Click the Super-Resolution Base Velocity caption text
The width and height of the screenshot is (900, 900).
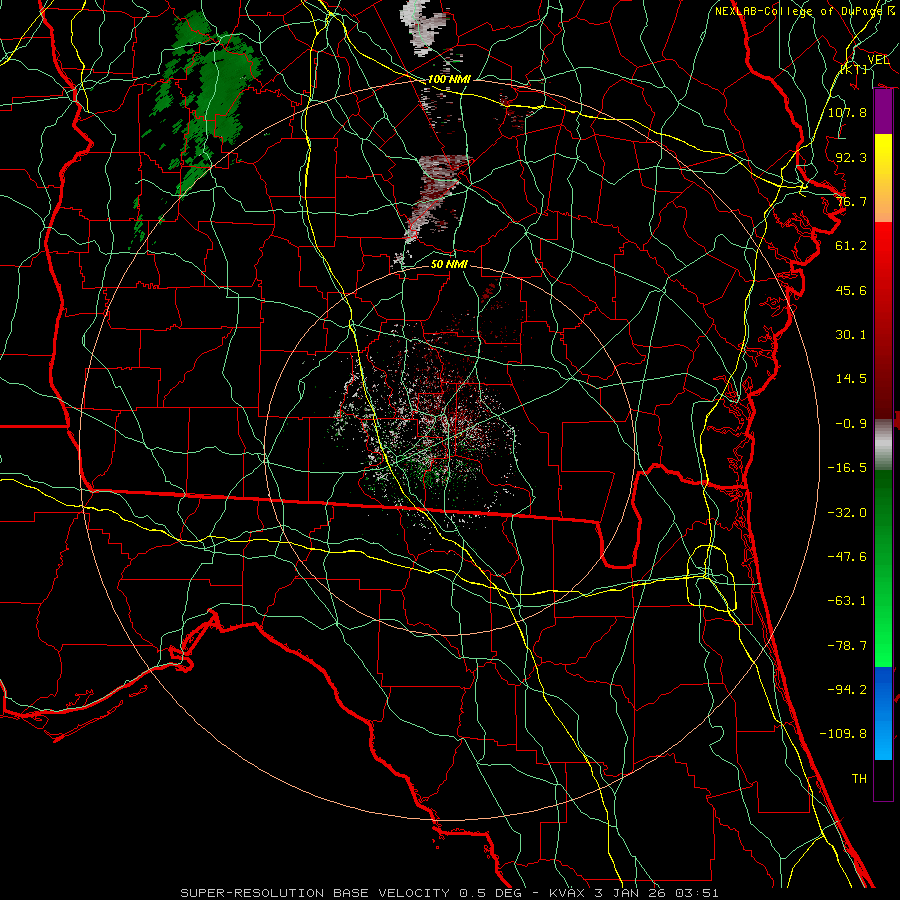(448, 893)
